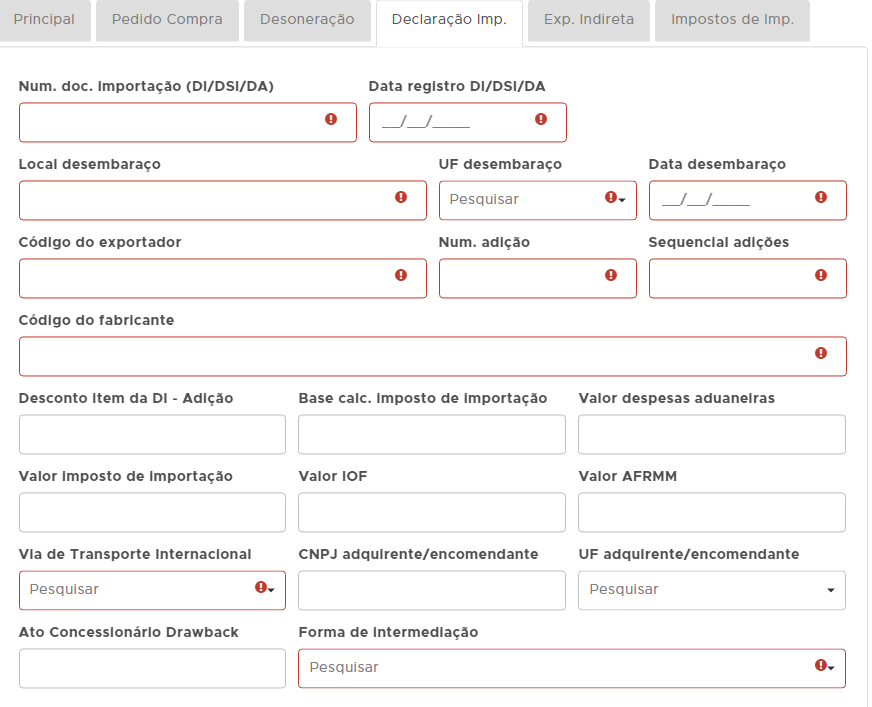872x707 pixels.
Task: Click warning icon in Data registro DI/DSI/DA
Action: [x=541, y=119]
